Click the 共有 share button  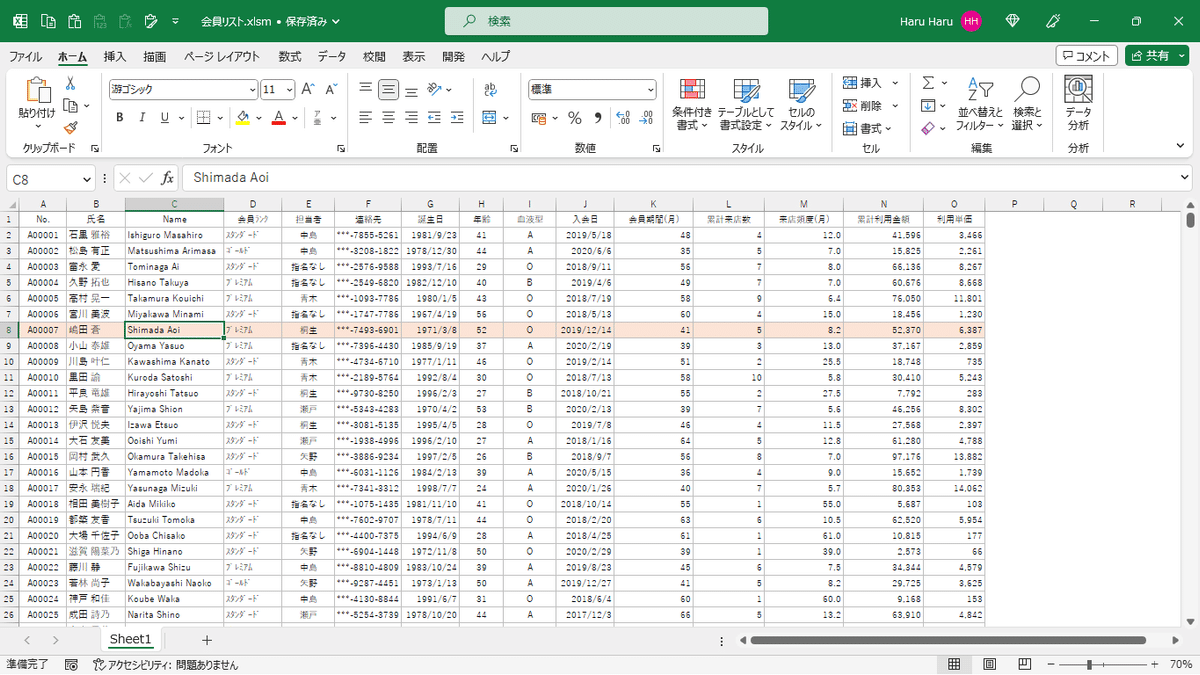[1158, 56]
